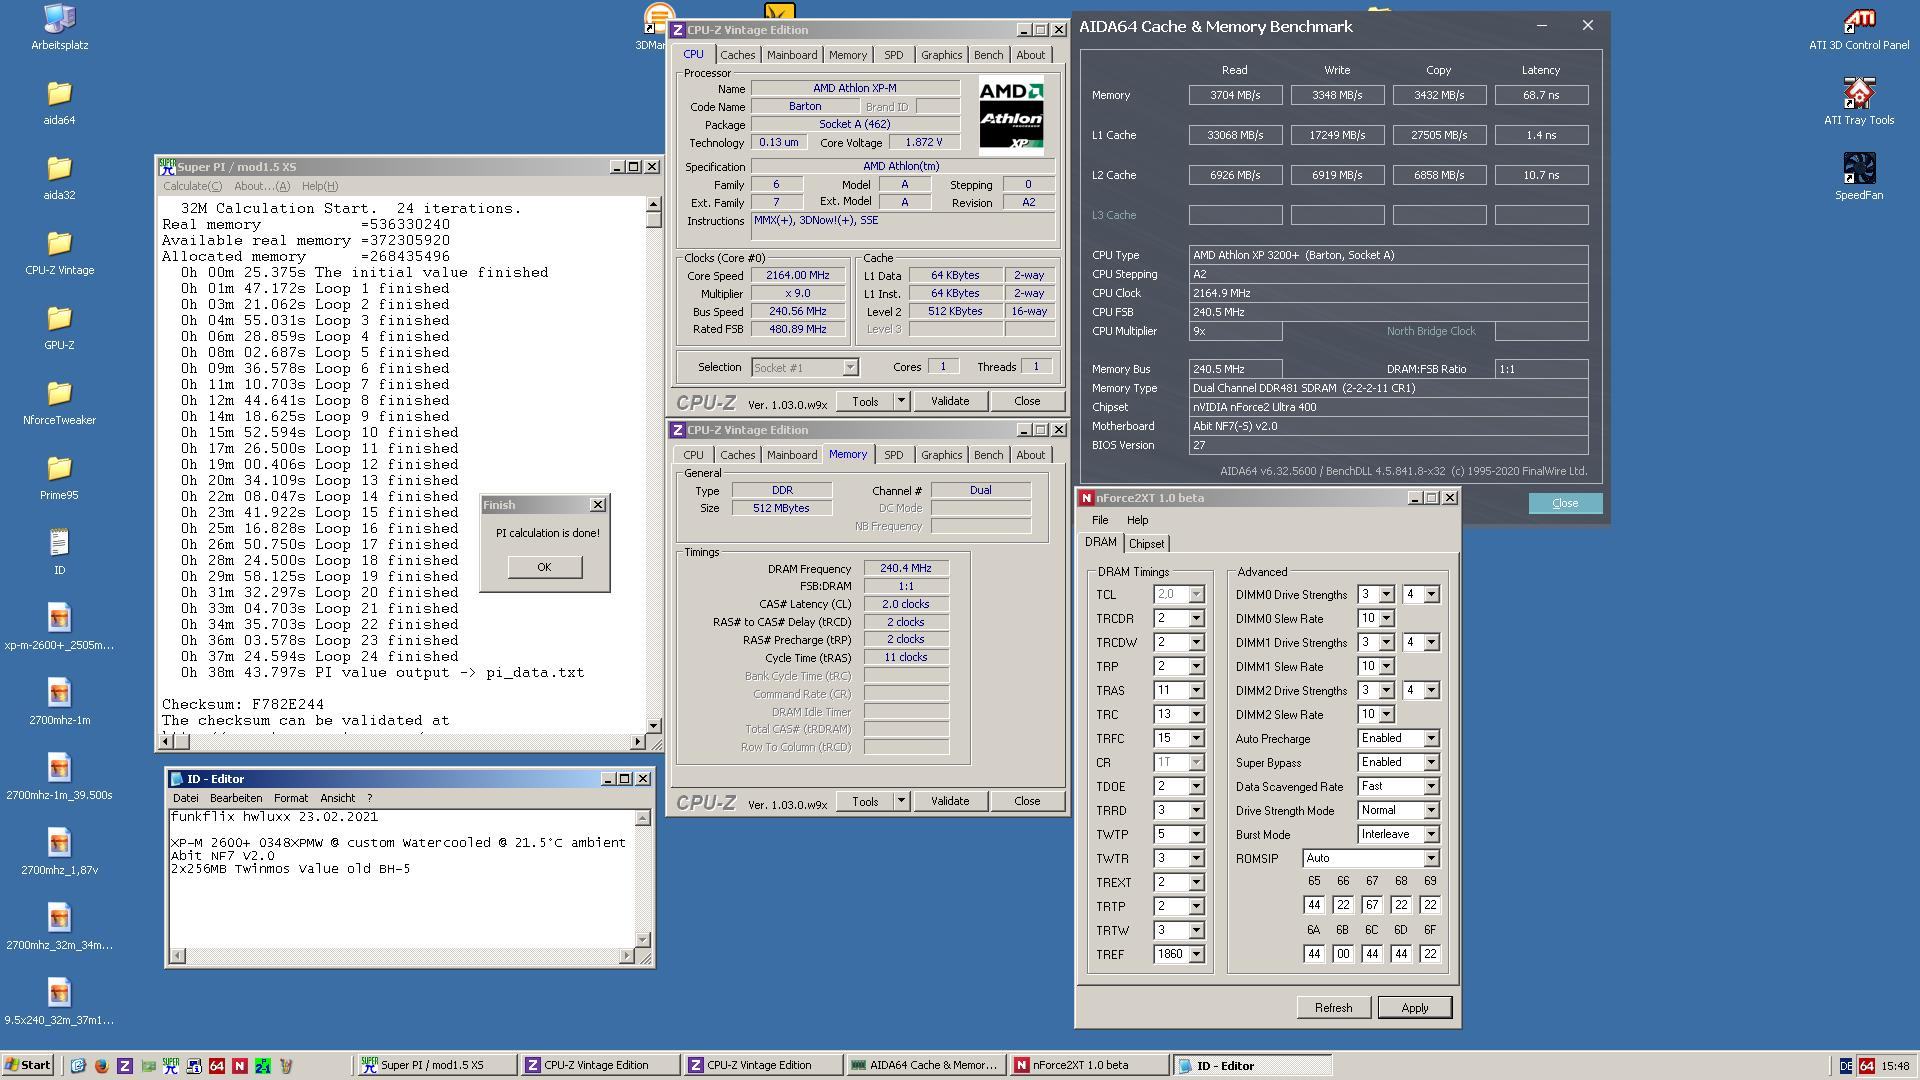Open Format menu in ID Editor
This screenshot has height=1080, width=1920.
[x=291, y=798]
